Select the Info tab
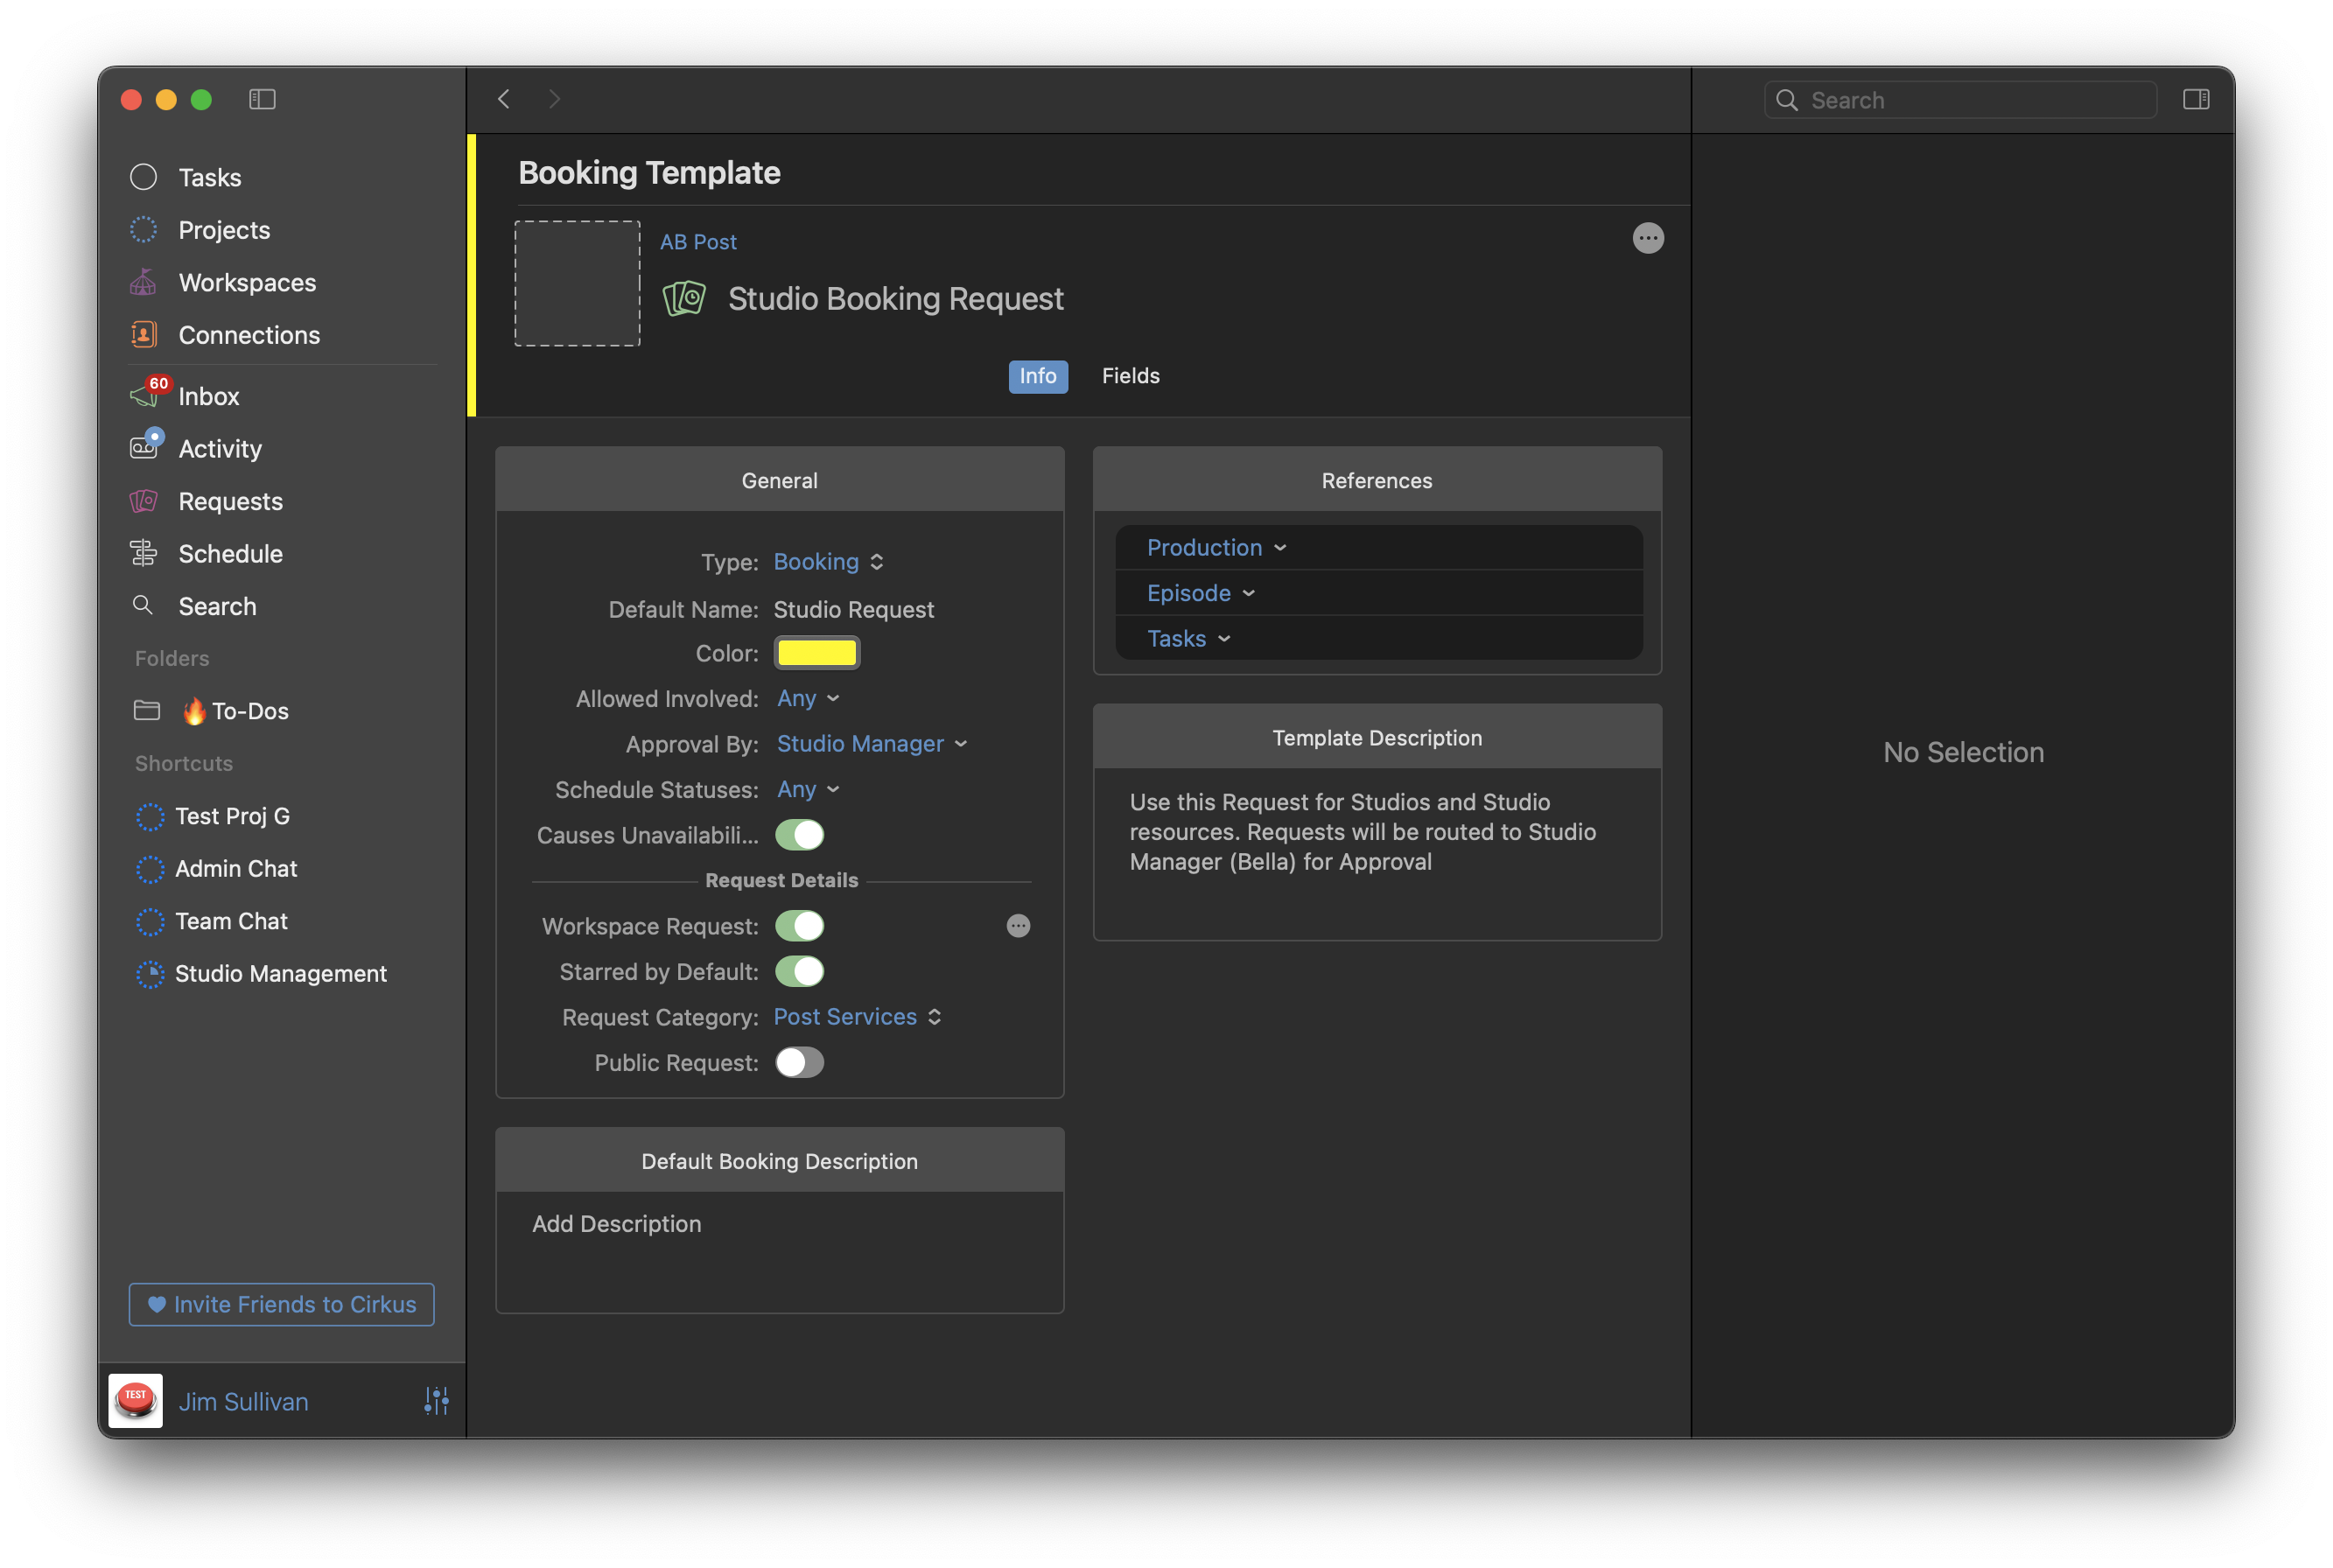This screenshot has height=1568, width=2333. point(1037,376)
